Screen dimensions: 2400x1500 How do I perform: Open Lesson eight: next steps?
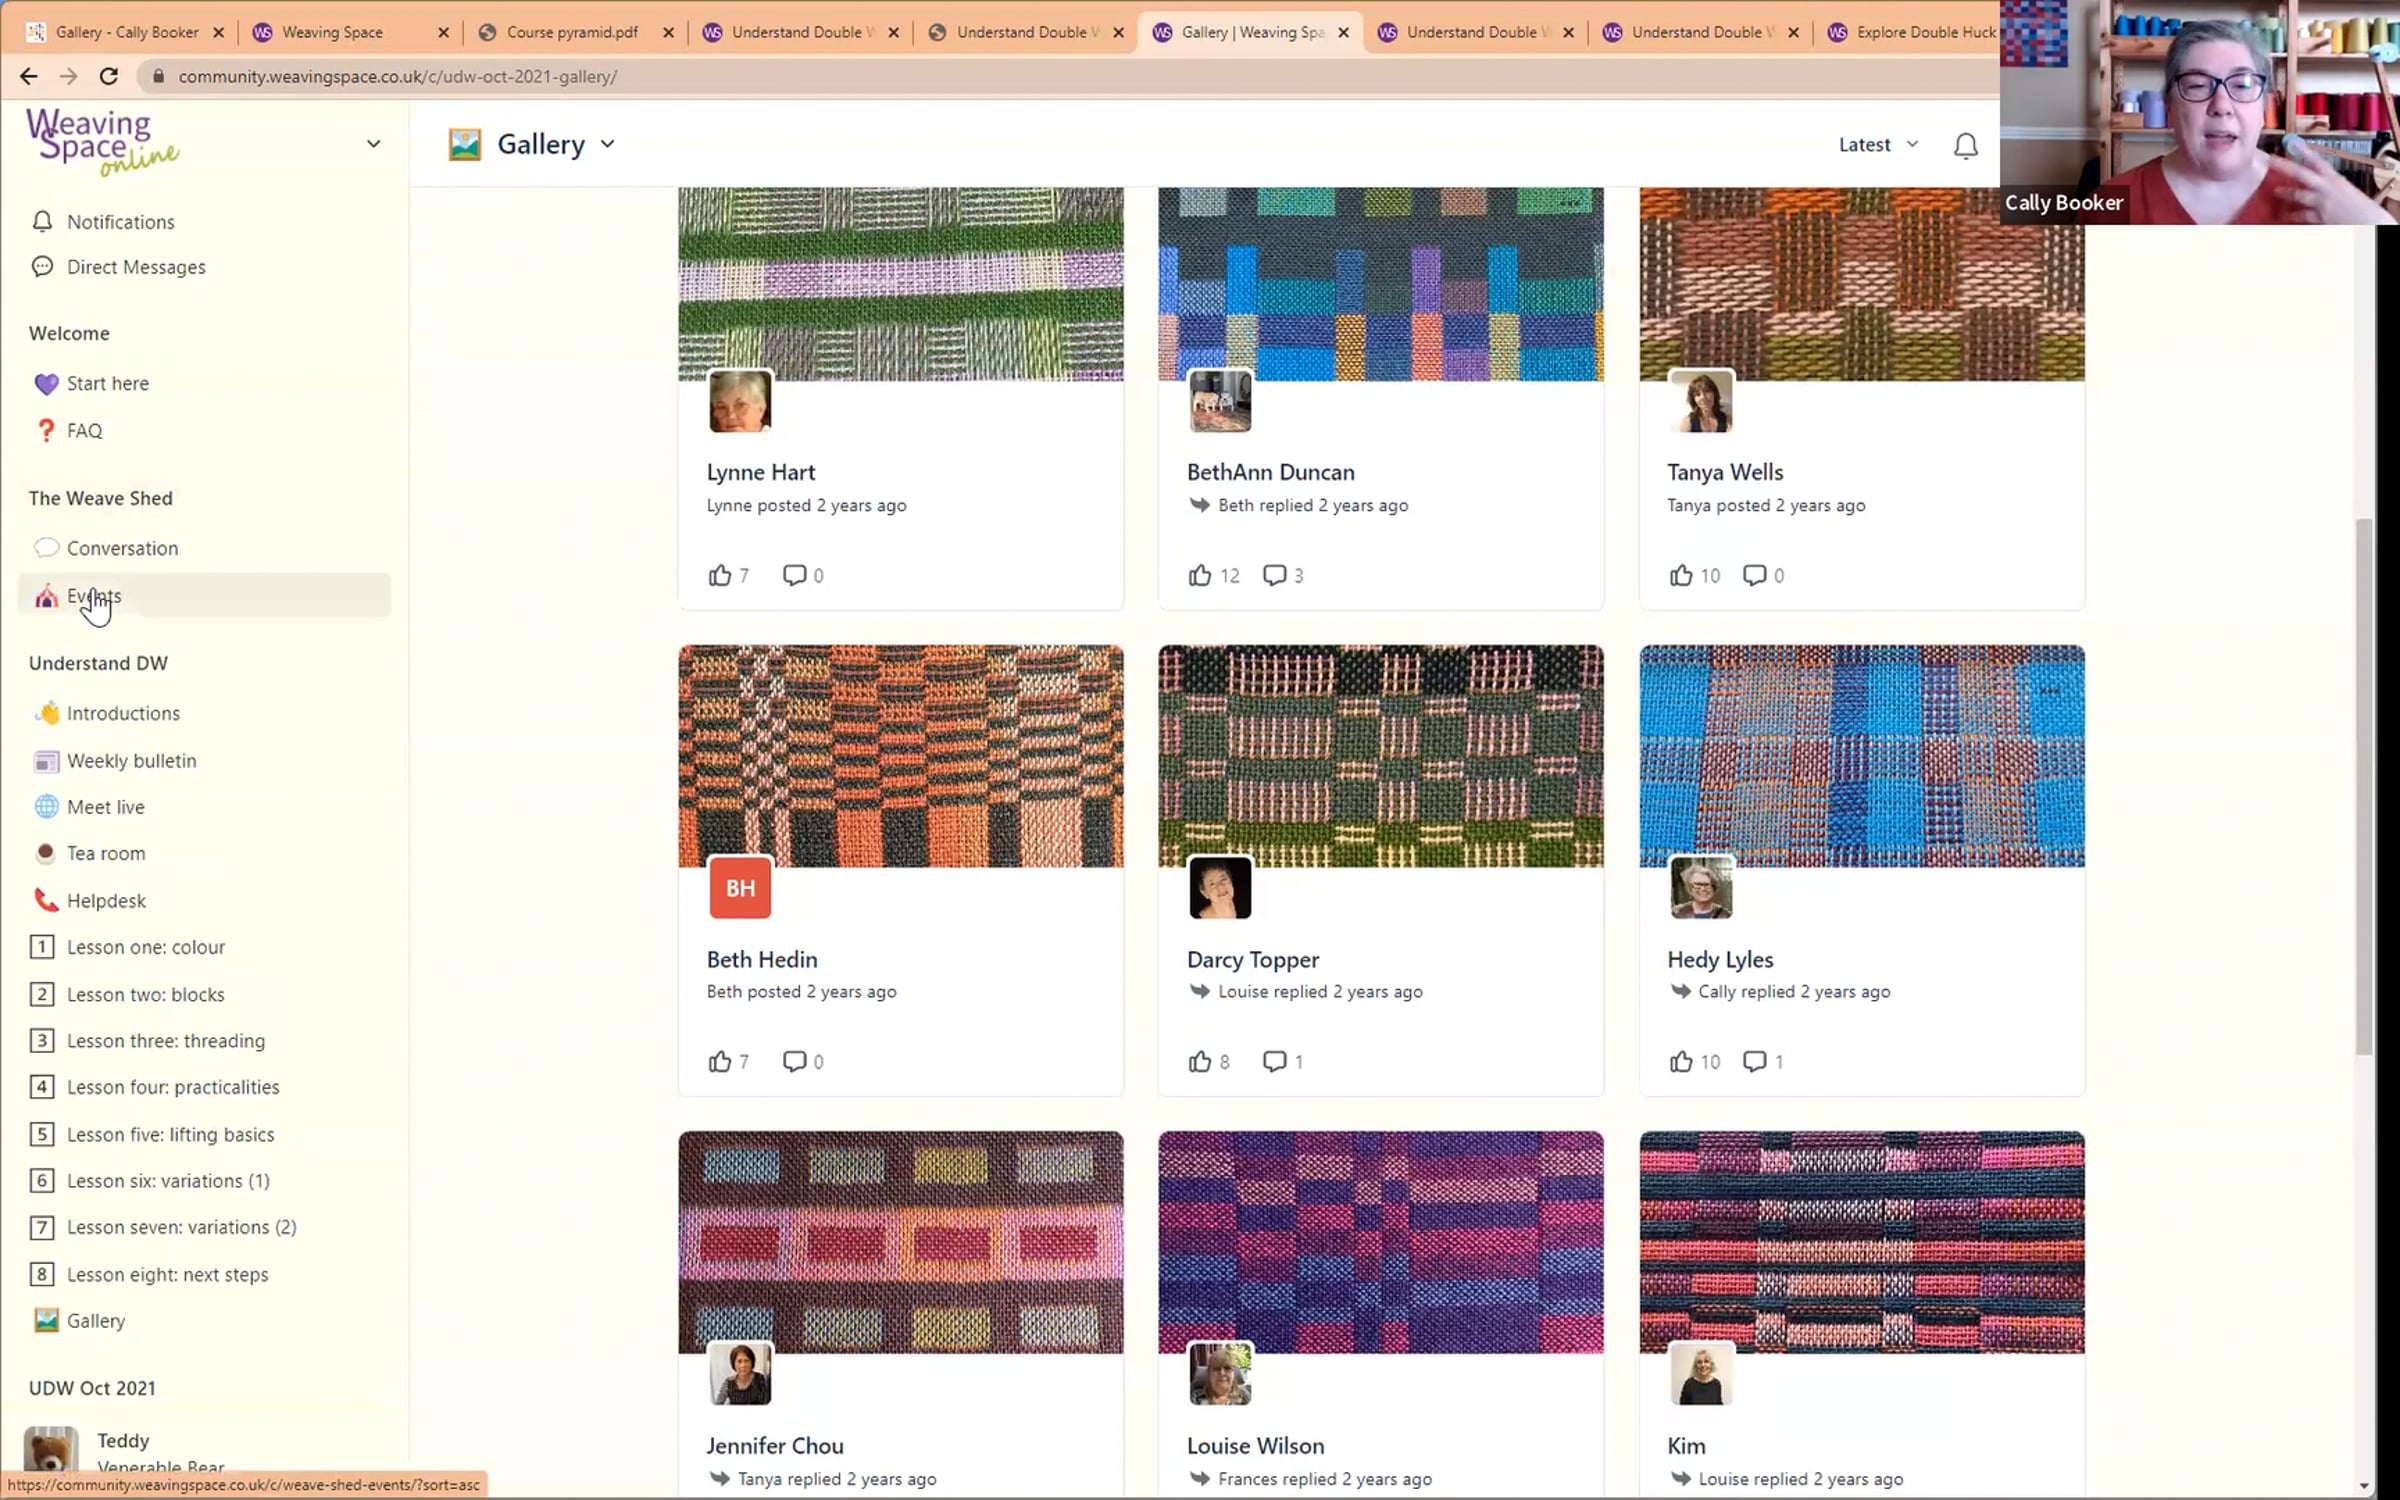tap(204, 1275)
